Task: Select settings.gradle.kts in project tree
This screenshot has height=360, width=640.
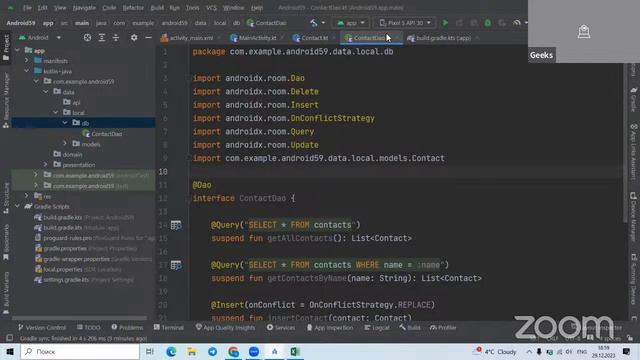Action: coord(66,280)
